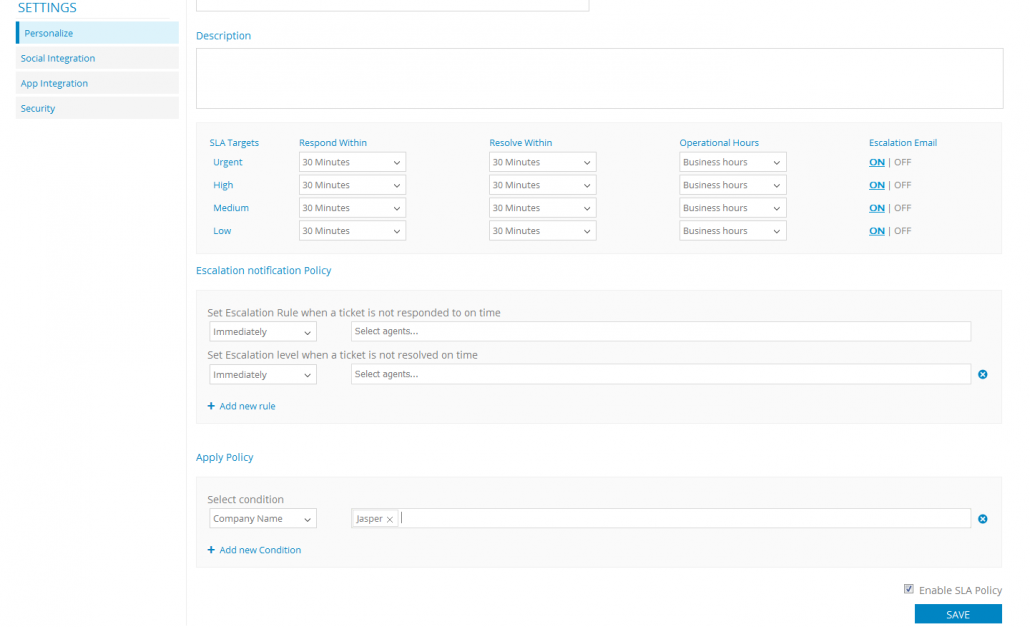
Task: Select agents for not-responded escalation
Action: pyautogui.click(x=661, y=332)
